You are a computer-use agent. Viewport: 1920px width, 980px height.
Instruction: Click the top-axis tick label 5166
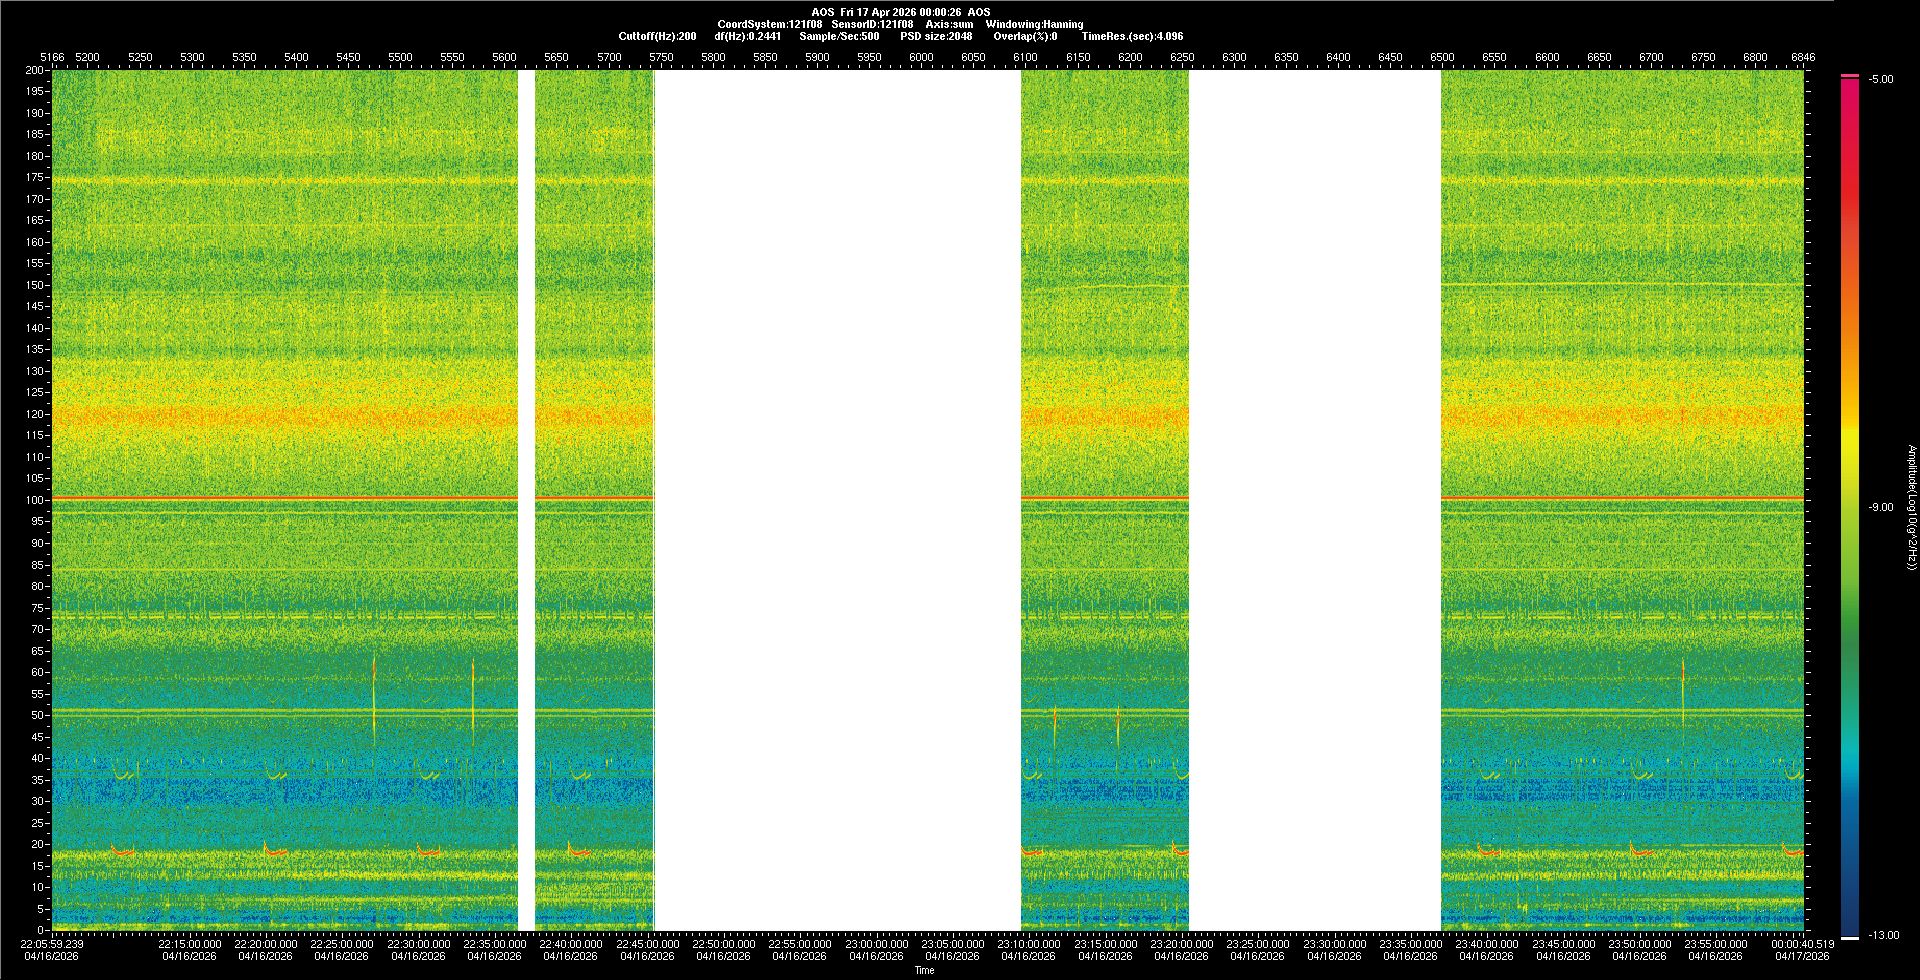point(52,57)
